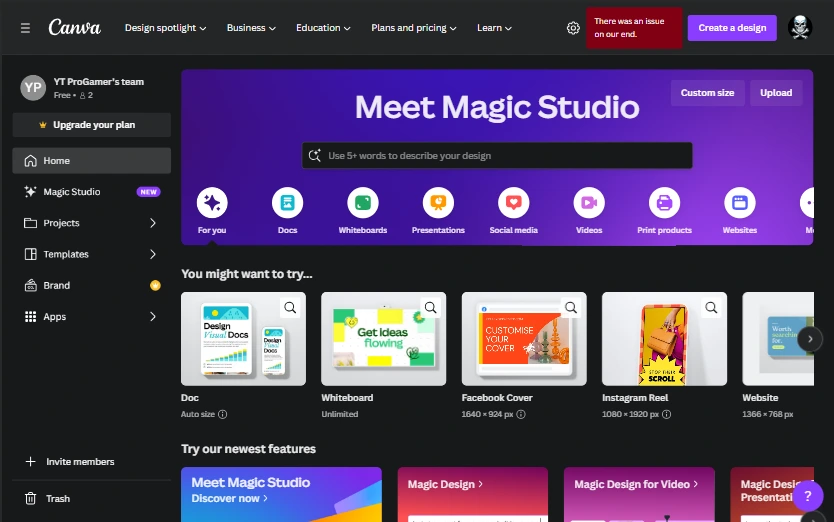Select the Whiteboards category icon

(363, 203)
